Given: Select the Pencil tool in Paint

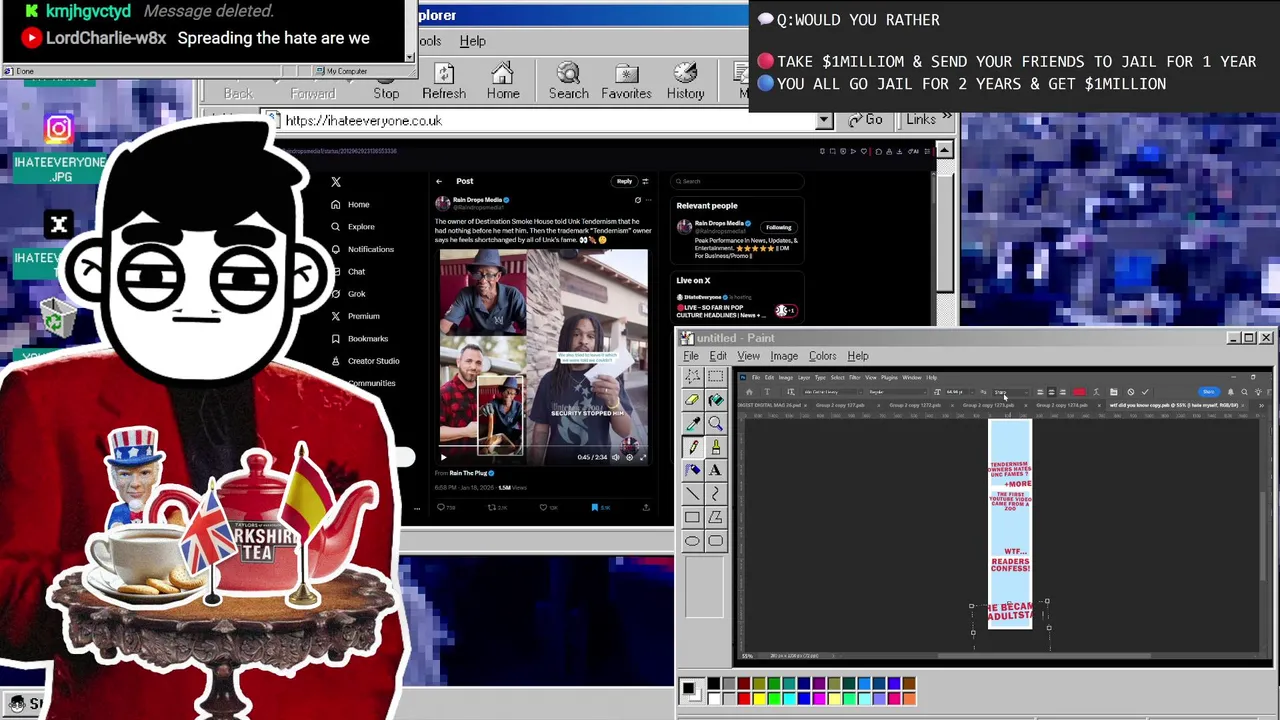Looking at the screenshot, I should 692,447.
